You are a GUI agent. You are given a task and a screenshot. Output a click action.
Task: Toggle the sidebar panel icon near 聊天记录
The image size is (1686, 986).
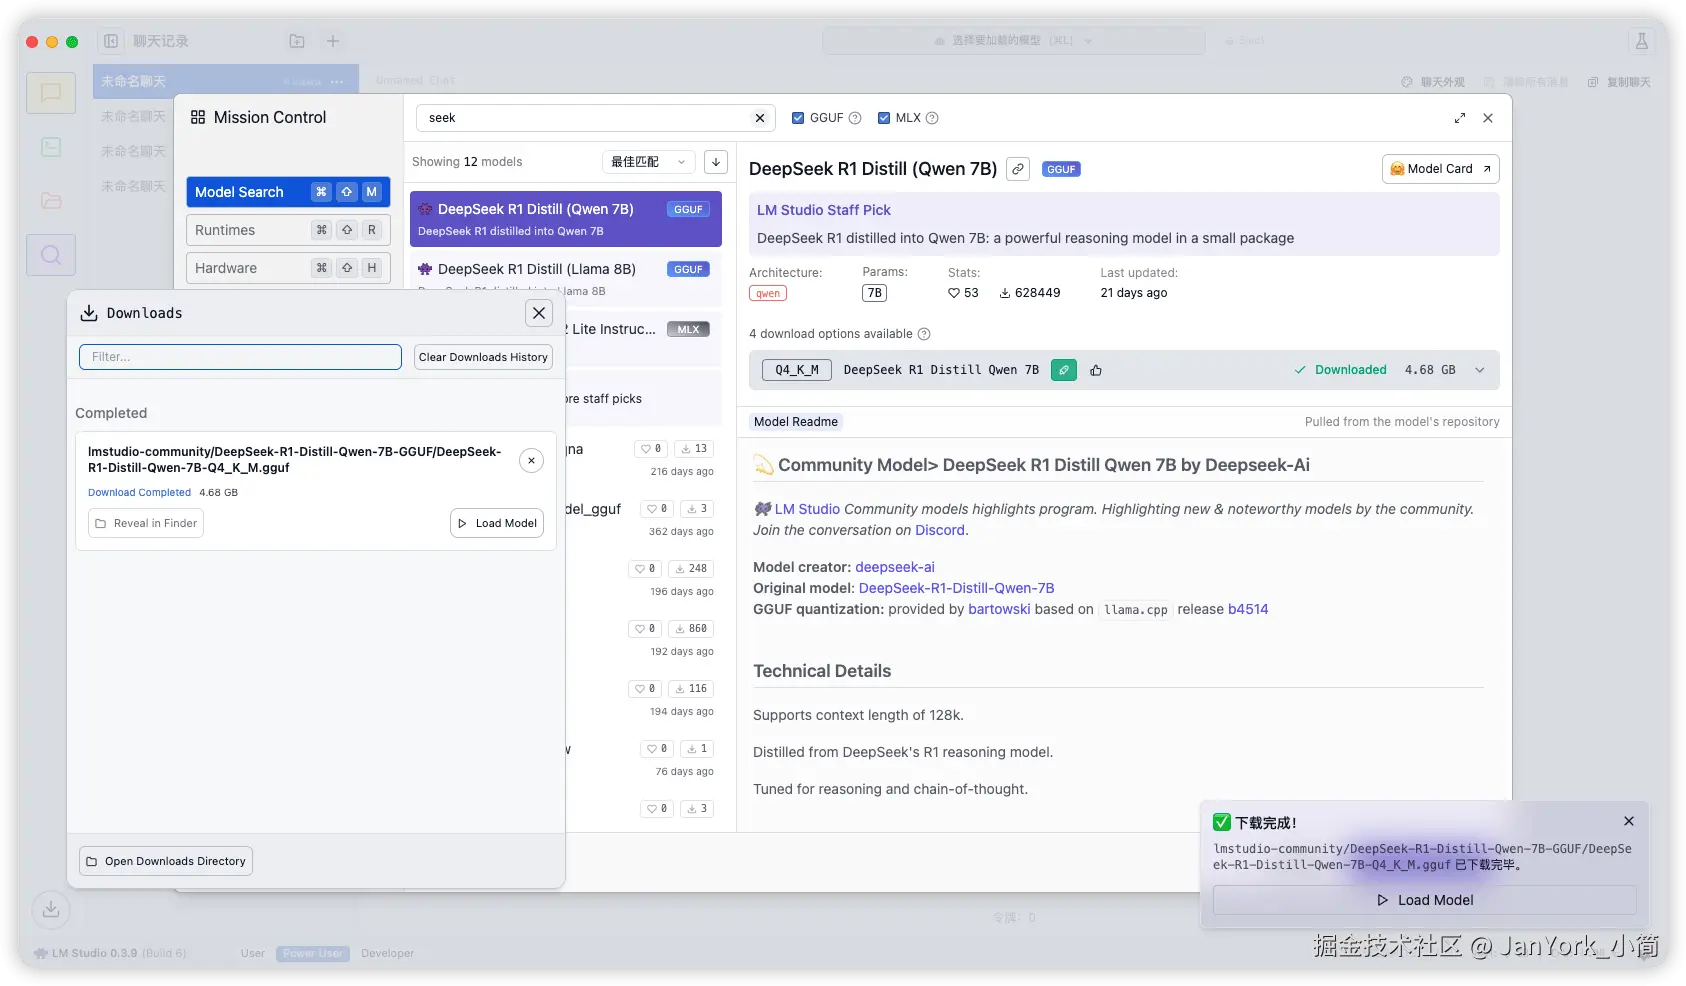pos(111,41)
